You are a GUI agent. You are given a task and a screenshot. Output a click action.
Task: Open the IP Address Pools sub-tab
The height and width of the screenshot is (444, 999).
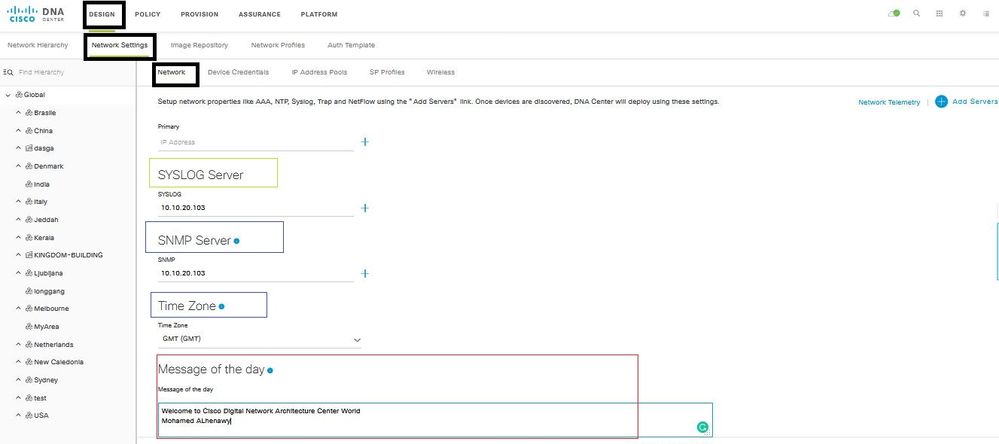(x=319, y=73)
